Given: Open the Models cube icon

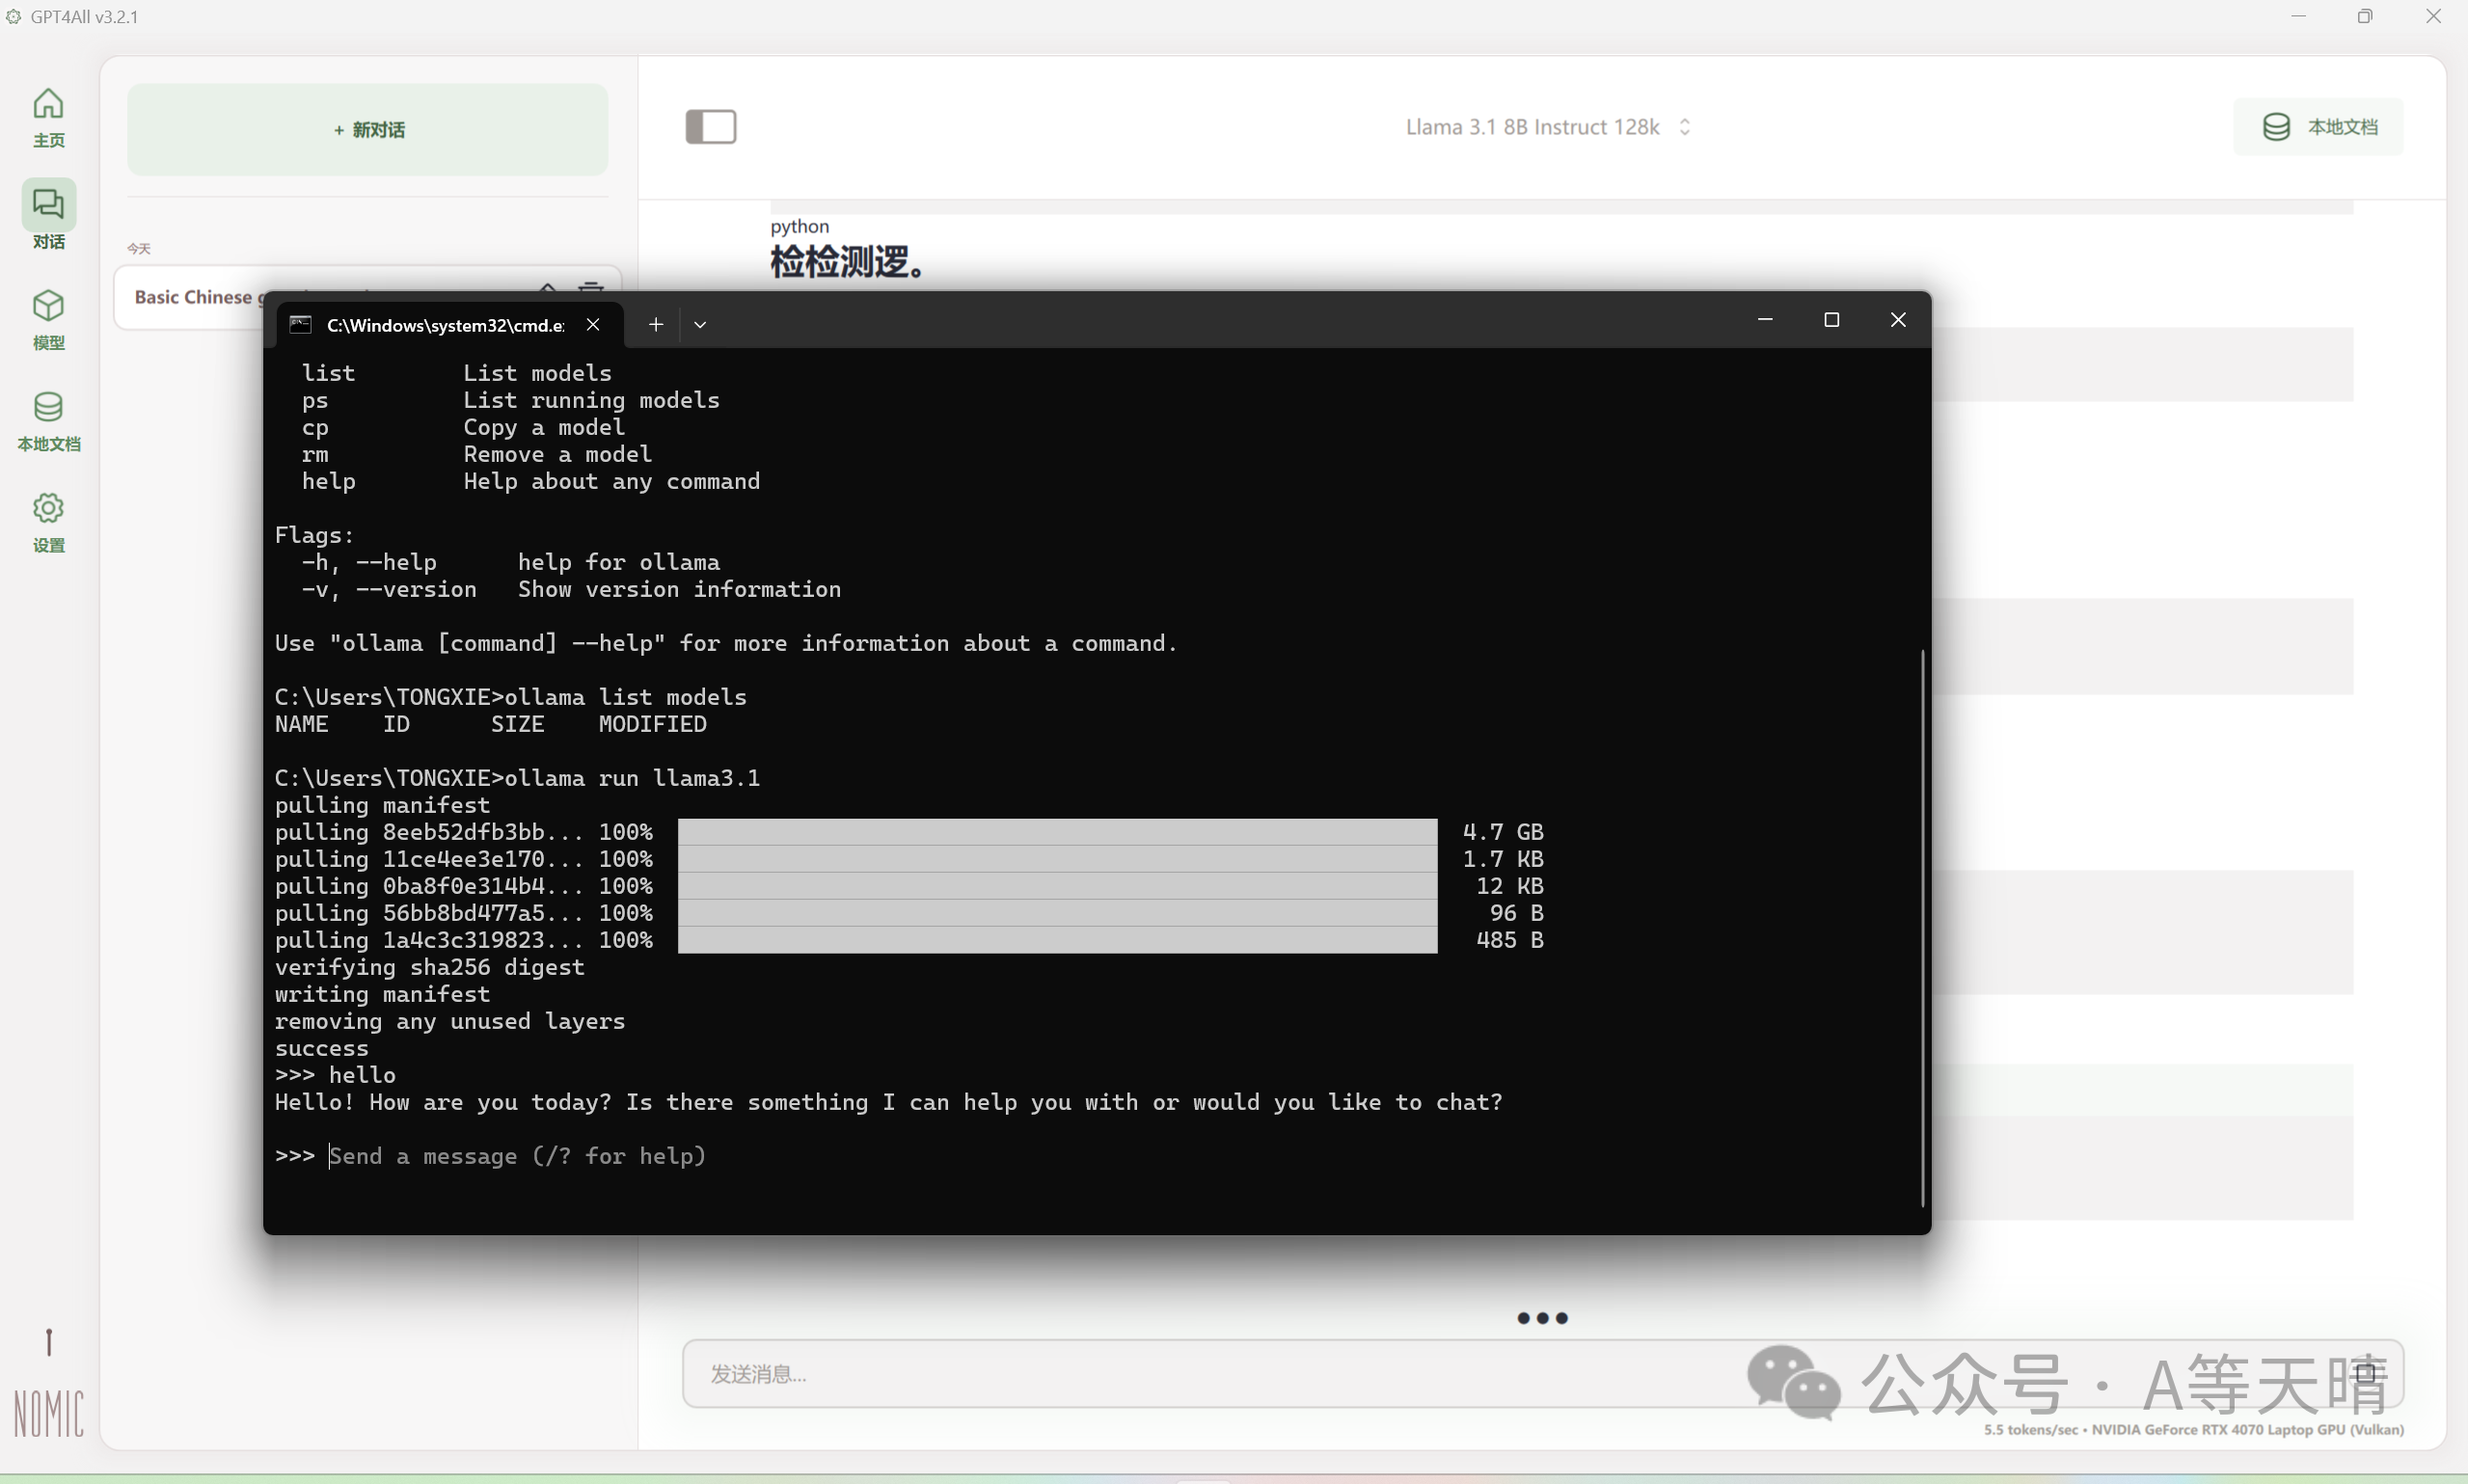Looking at the screenshot, I should [48, 307].
